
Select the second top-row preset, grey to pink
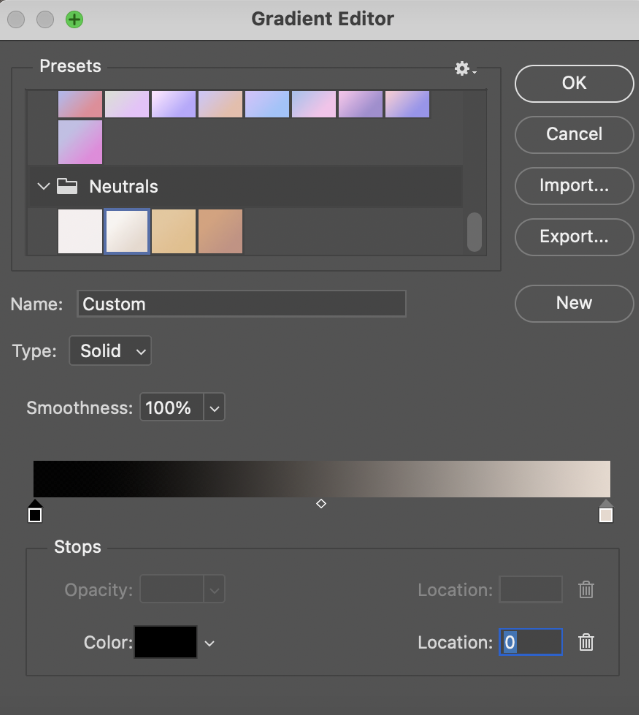point(127,104)
